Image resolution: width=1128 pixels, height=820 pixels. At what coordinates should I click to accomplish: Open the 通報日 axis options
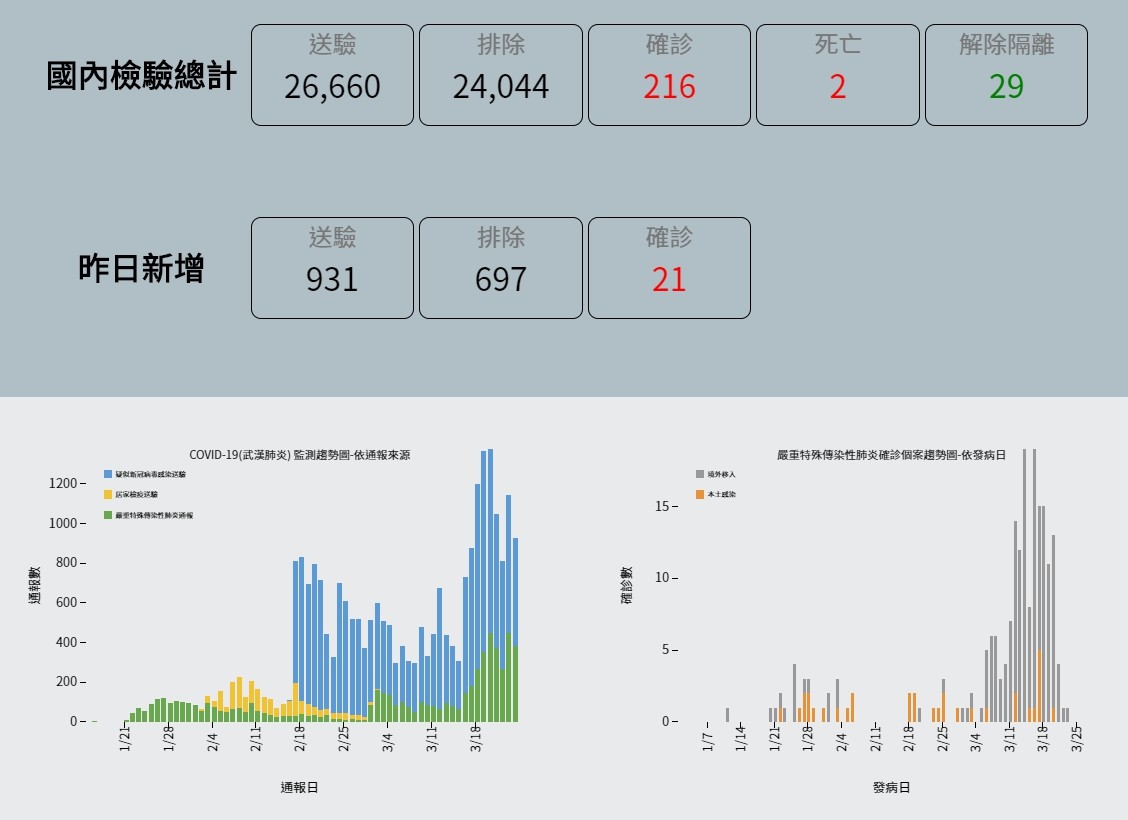point(300,787)
